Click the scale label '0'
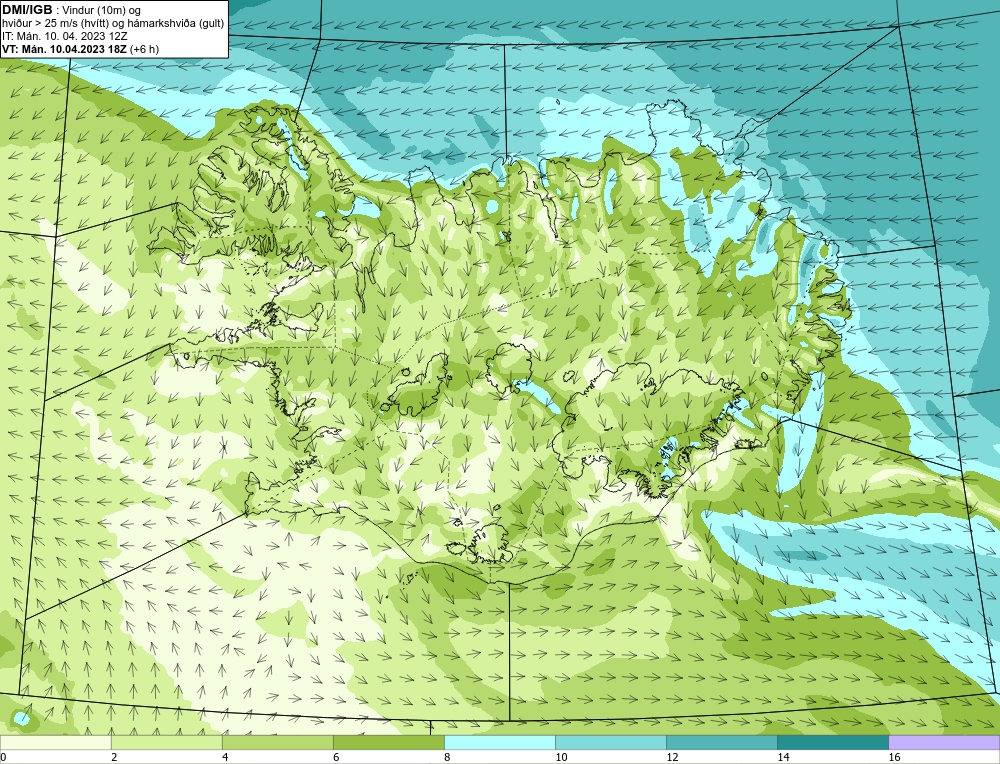 pos(3,757)
